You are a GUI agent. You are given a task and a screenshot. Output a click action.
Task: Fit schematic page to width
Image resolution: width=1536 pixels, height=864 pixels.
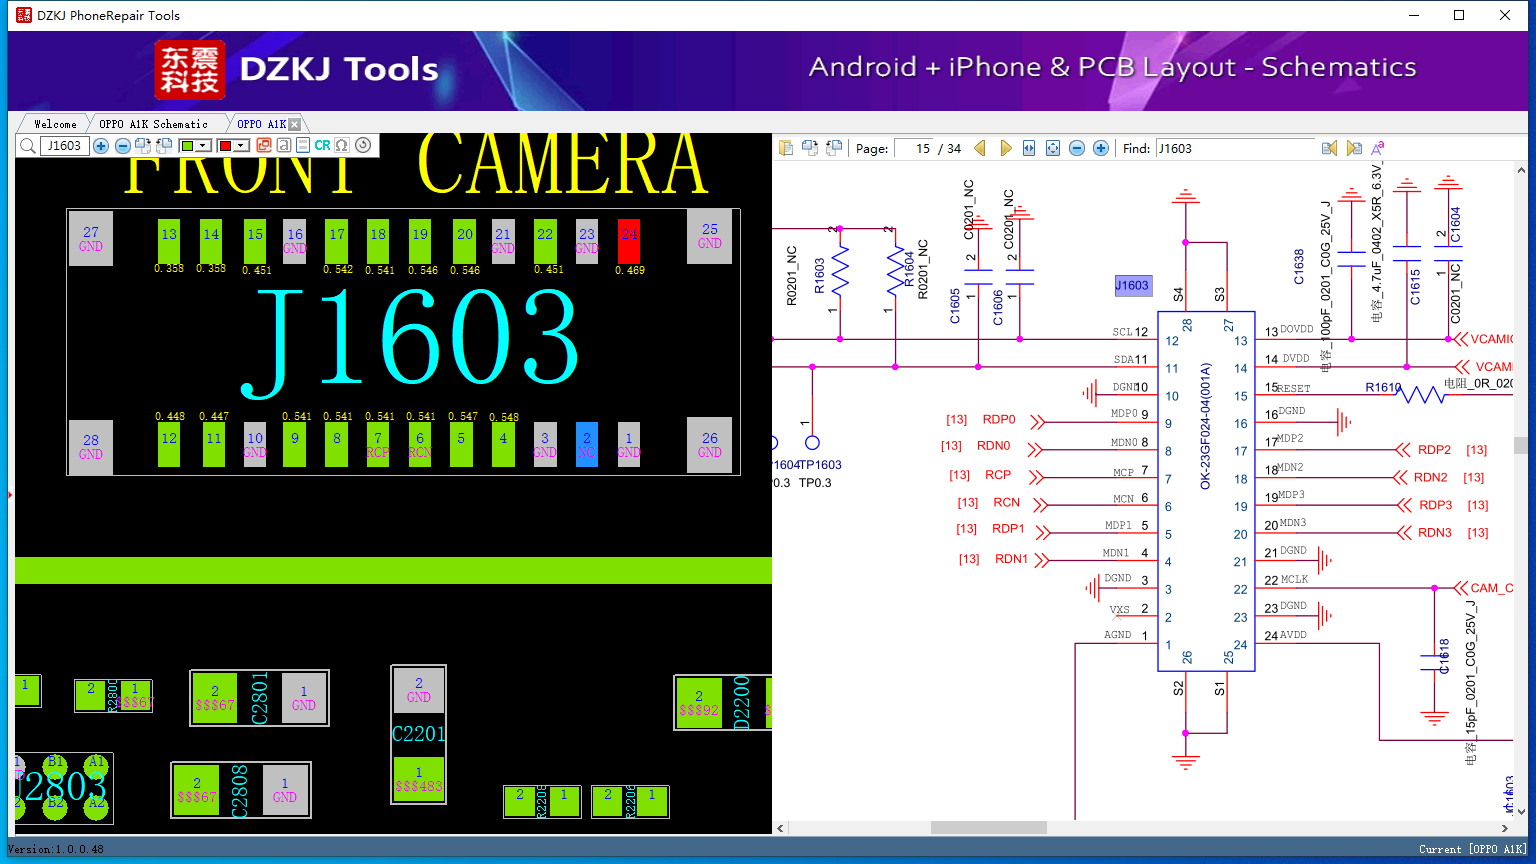point(1029,148)
